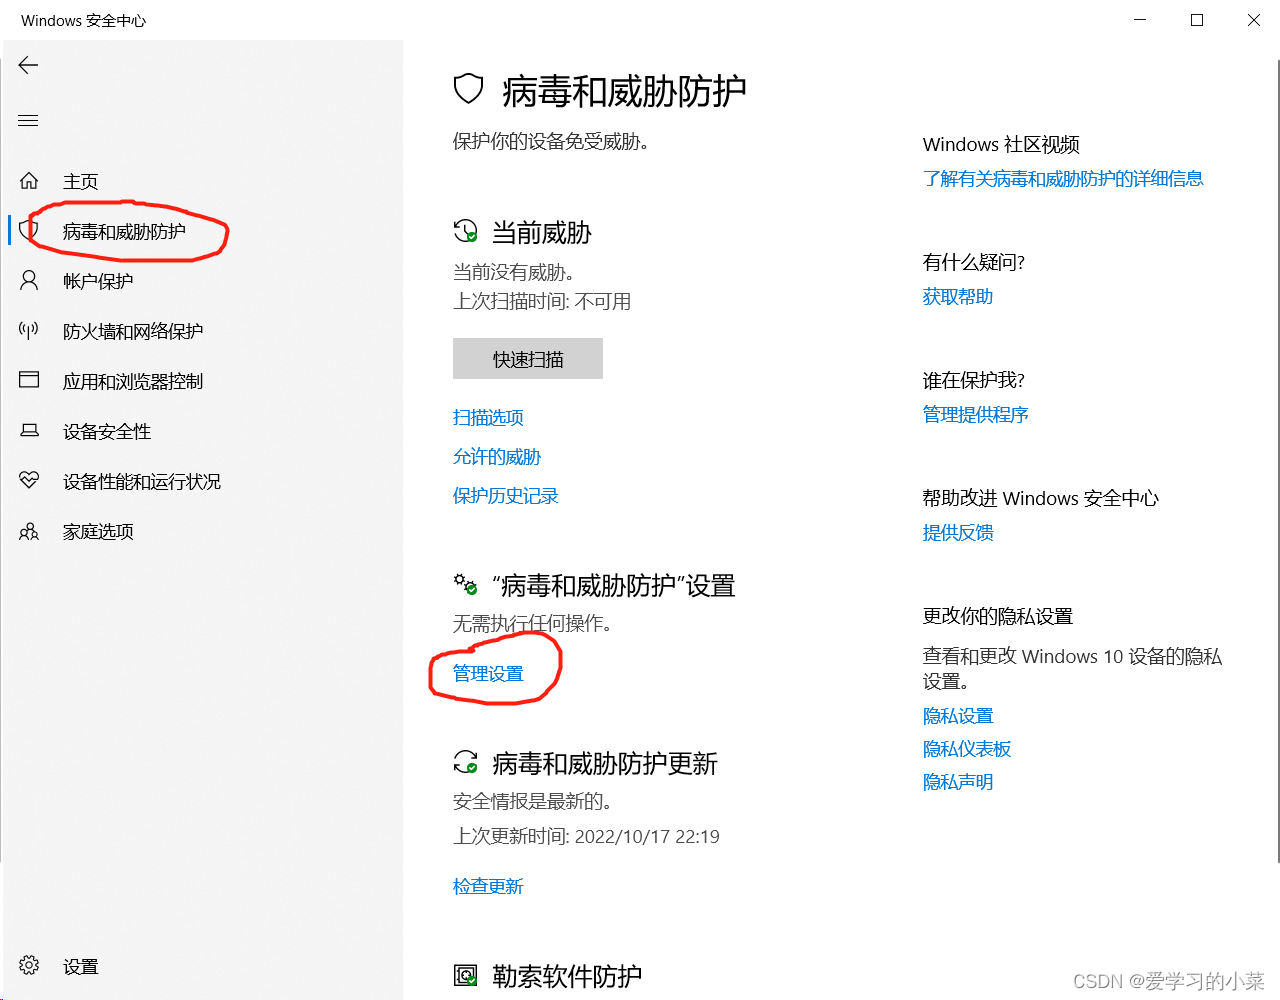Open the 隐私仪表板 link
Viewport: 1280px width, 1000px height.
pos(967,749)
